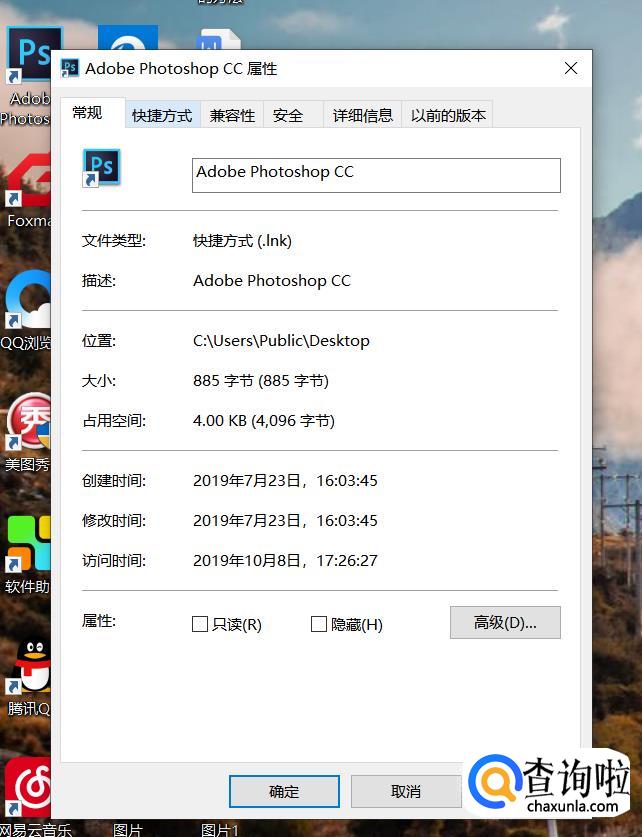Confirm with the 确定 button
642x837 pixels.
click(284, 791)
